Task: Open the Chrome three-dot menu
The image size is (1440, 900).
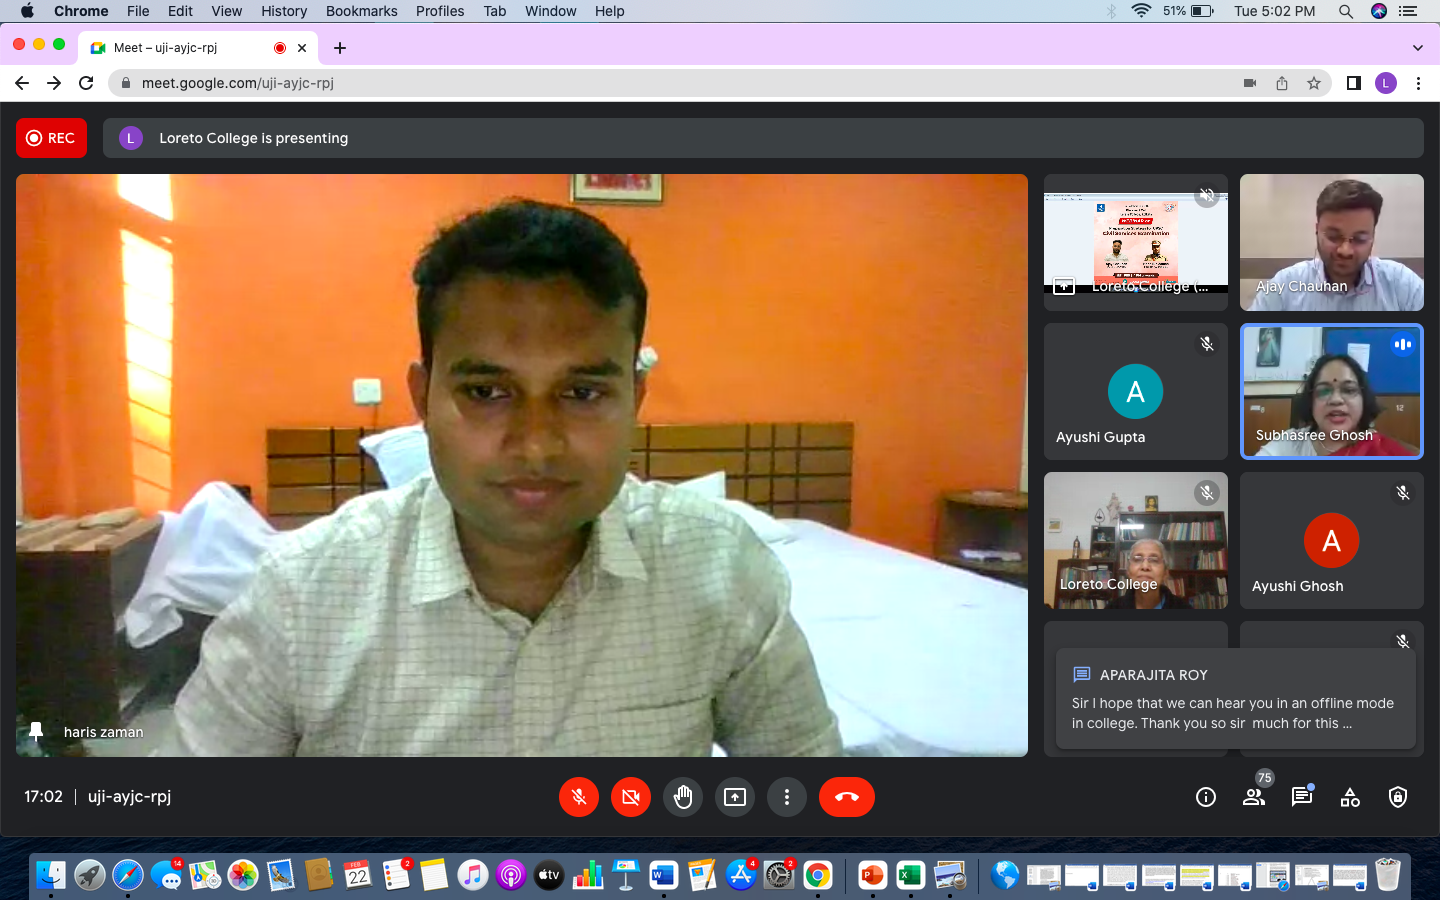Action: tap(1418, 83)
